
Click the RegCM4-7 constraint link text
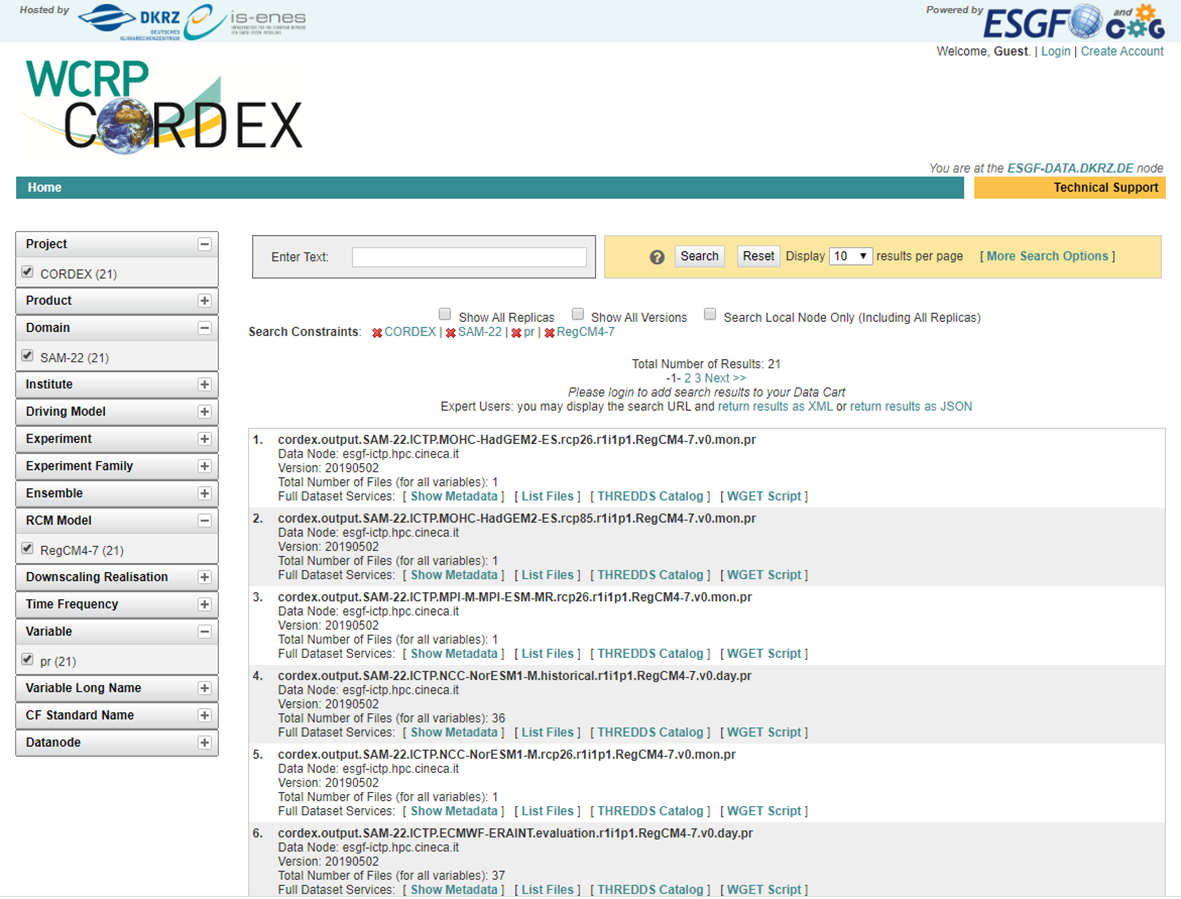[x=585, y=332]
